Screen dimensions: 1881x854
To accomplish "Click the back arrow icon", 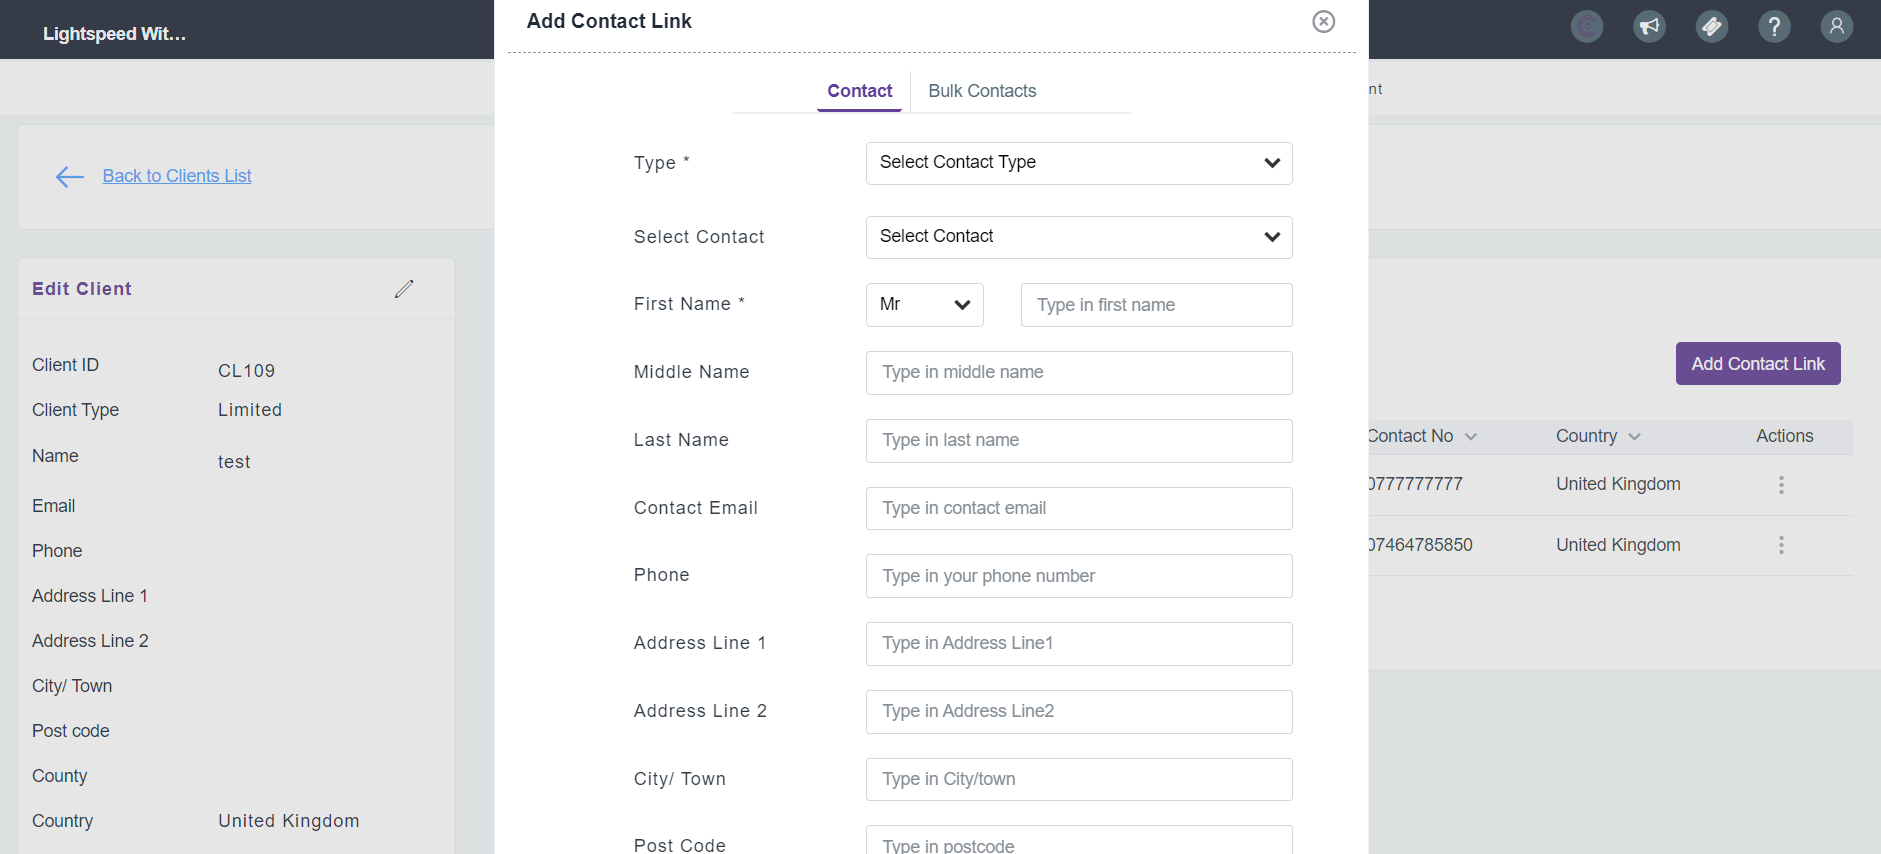I will pyautogui.click(x=69, y=177).
